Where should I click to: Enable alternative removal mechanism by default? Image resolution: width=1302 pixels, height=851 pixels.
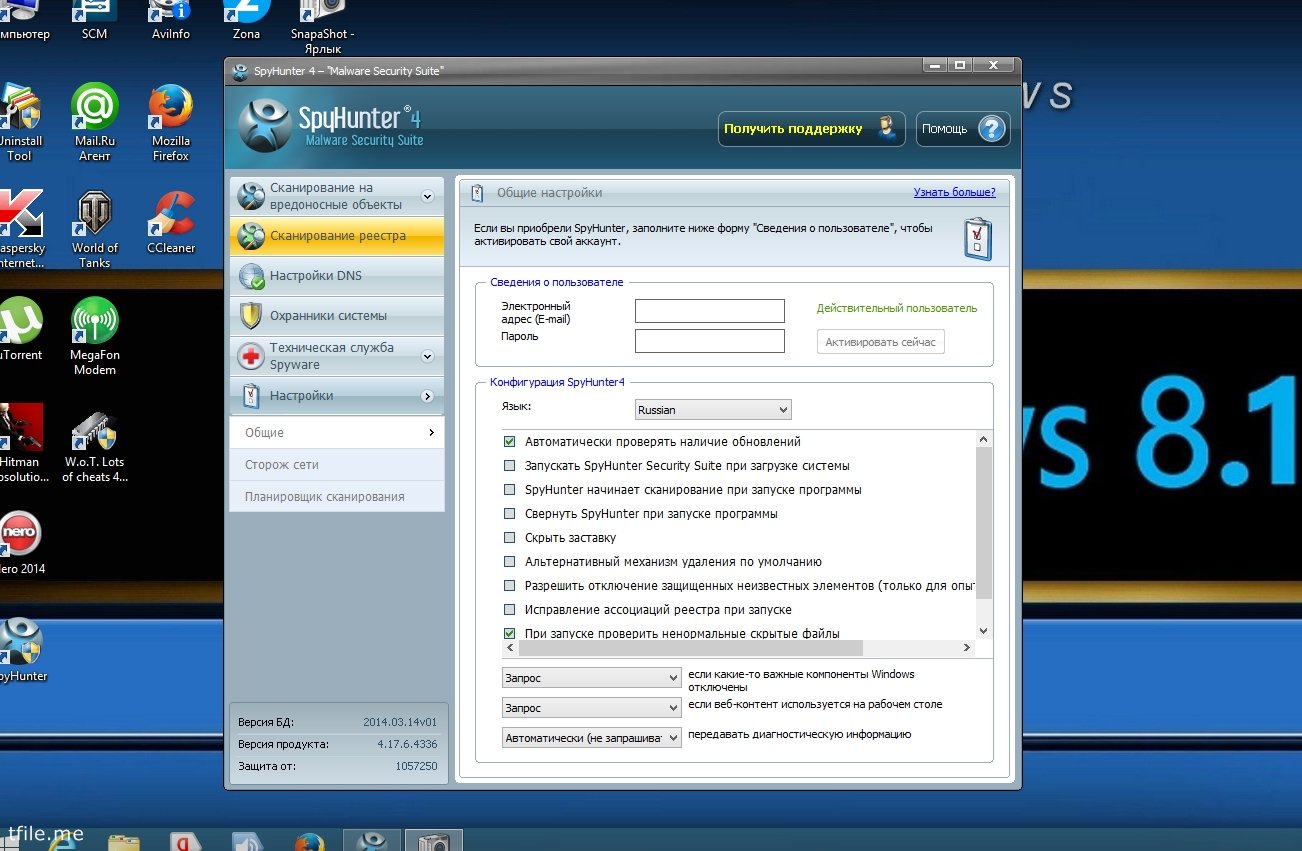[510, 562]
